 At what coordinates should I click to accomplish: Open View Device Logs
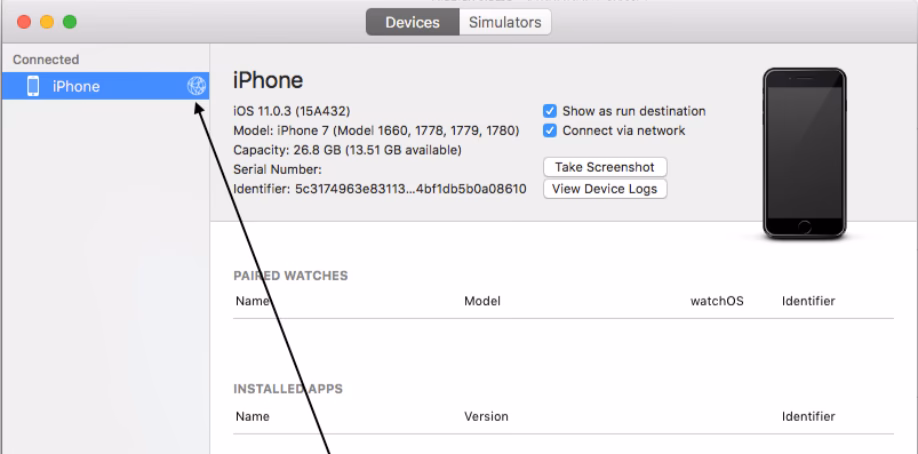coord(604,189)
